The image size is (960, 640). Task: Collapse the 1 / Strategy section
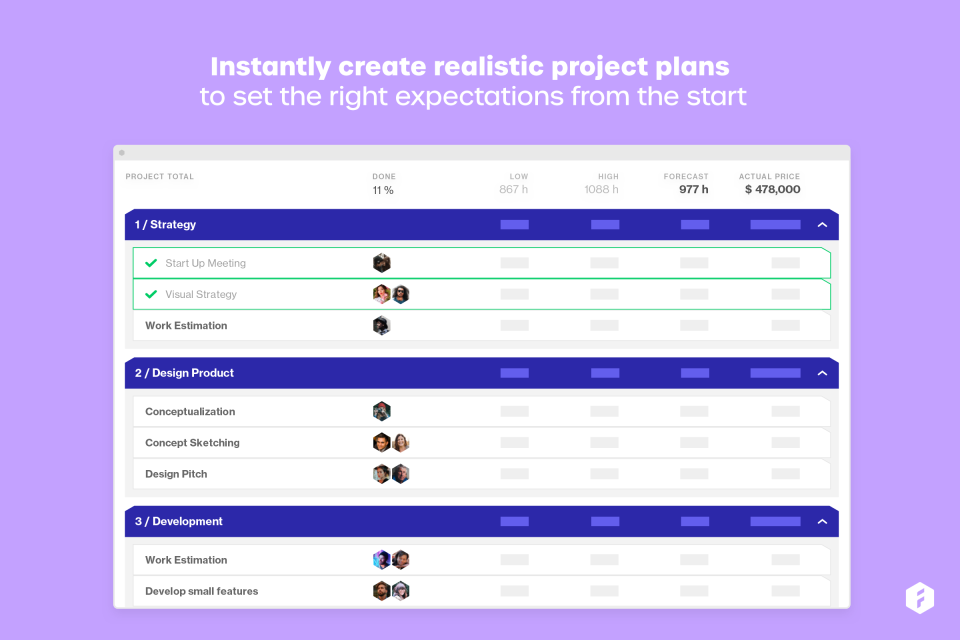(x=822, y=225)
